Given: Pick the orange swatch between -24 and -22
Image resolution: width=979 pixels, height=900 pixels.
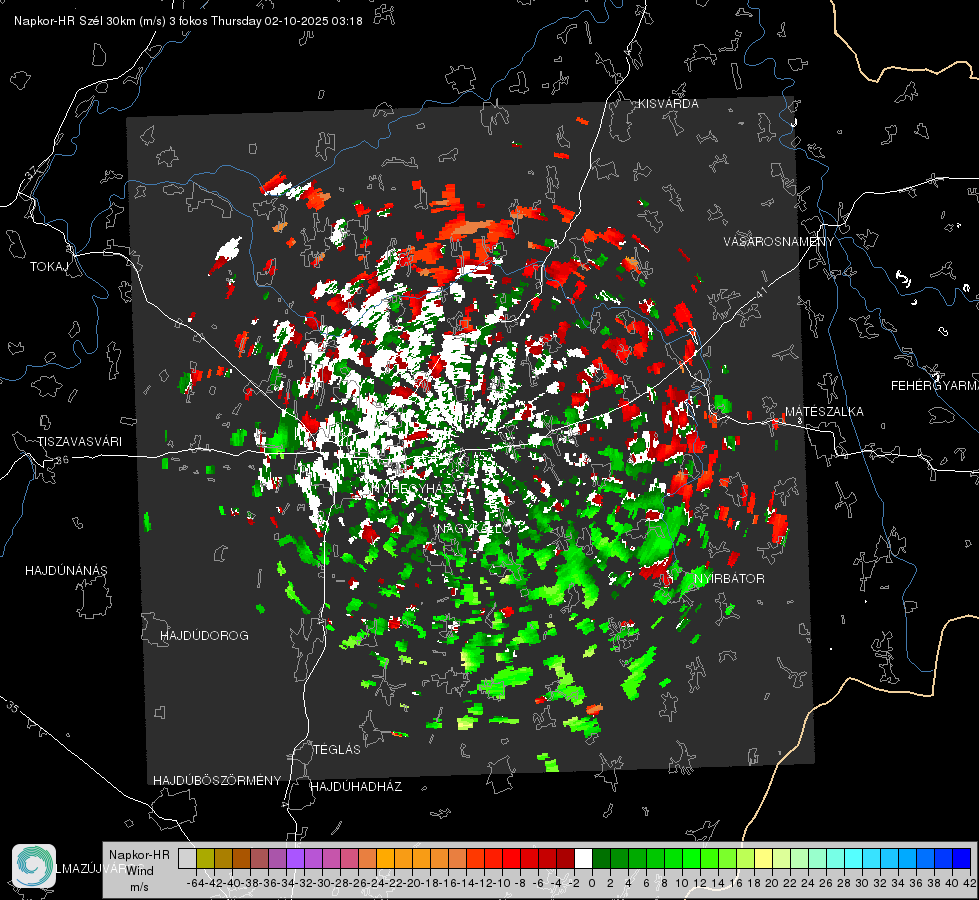Looking at the screenshot, I should point(385,858).
